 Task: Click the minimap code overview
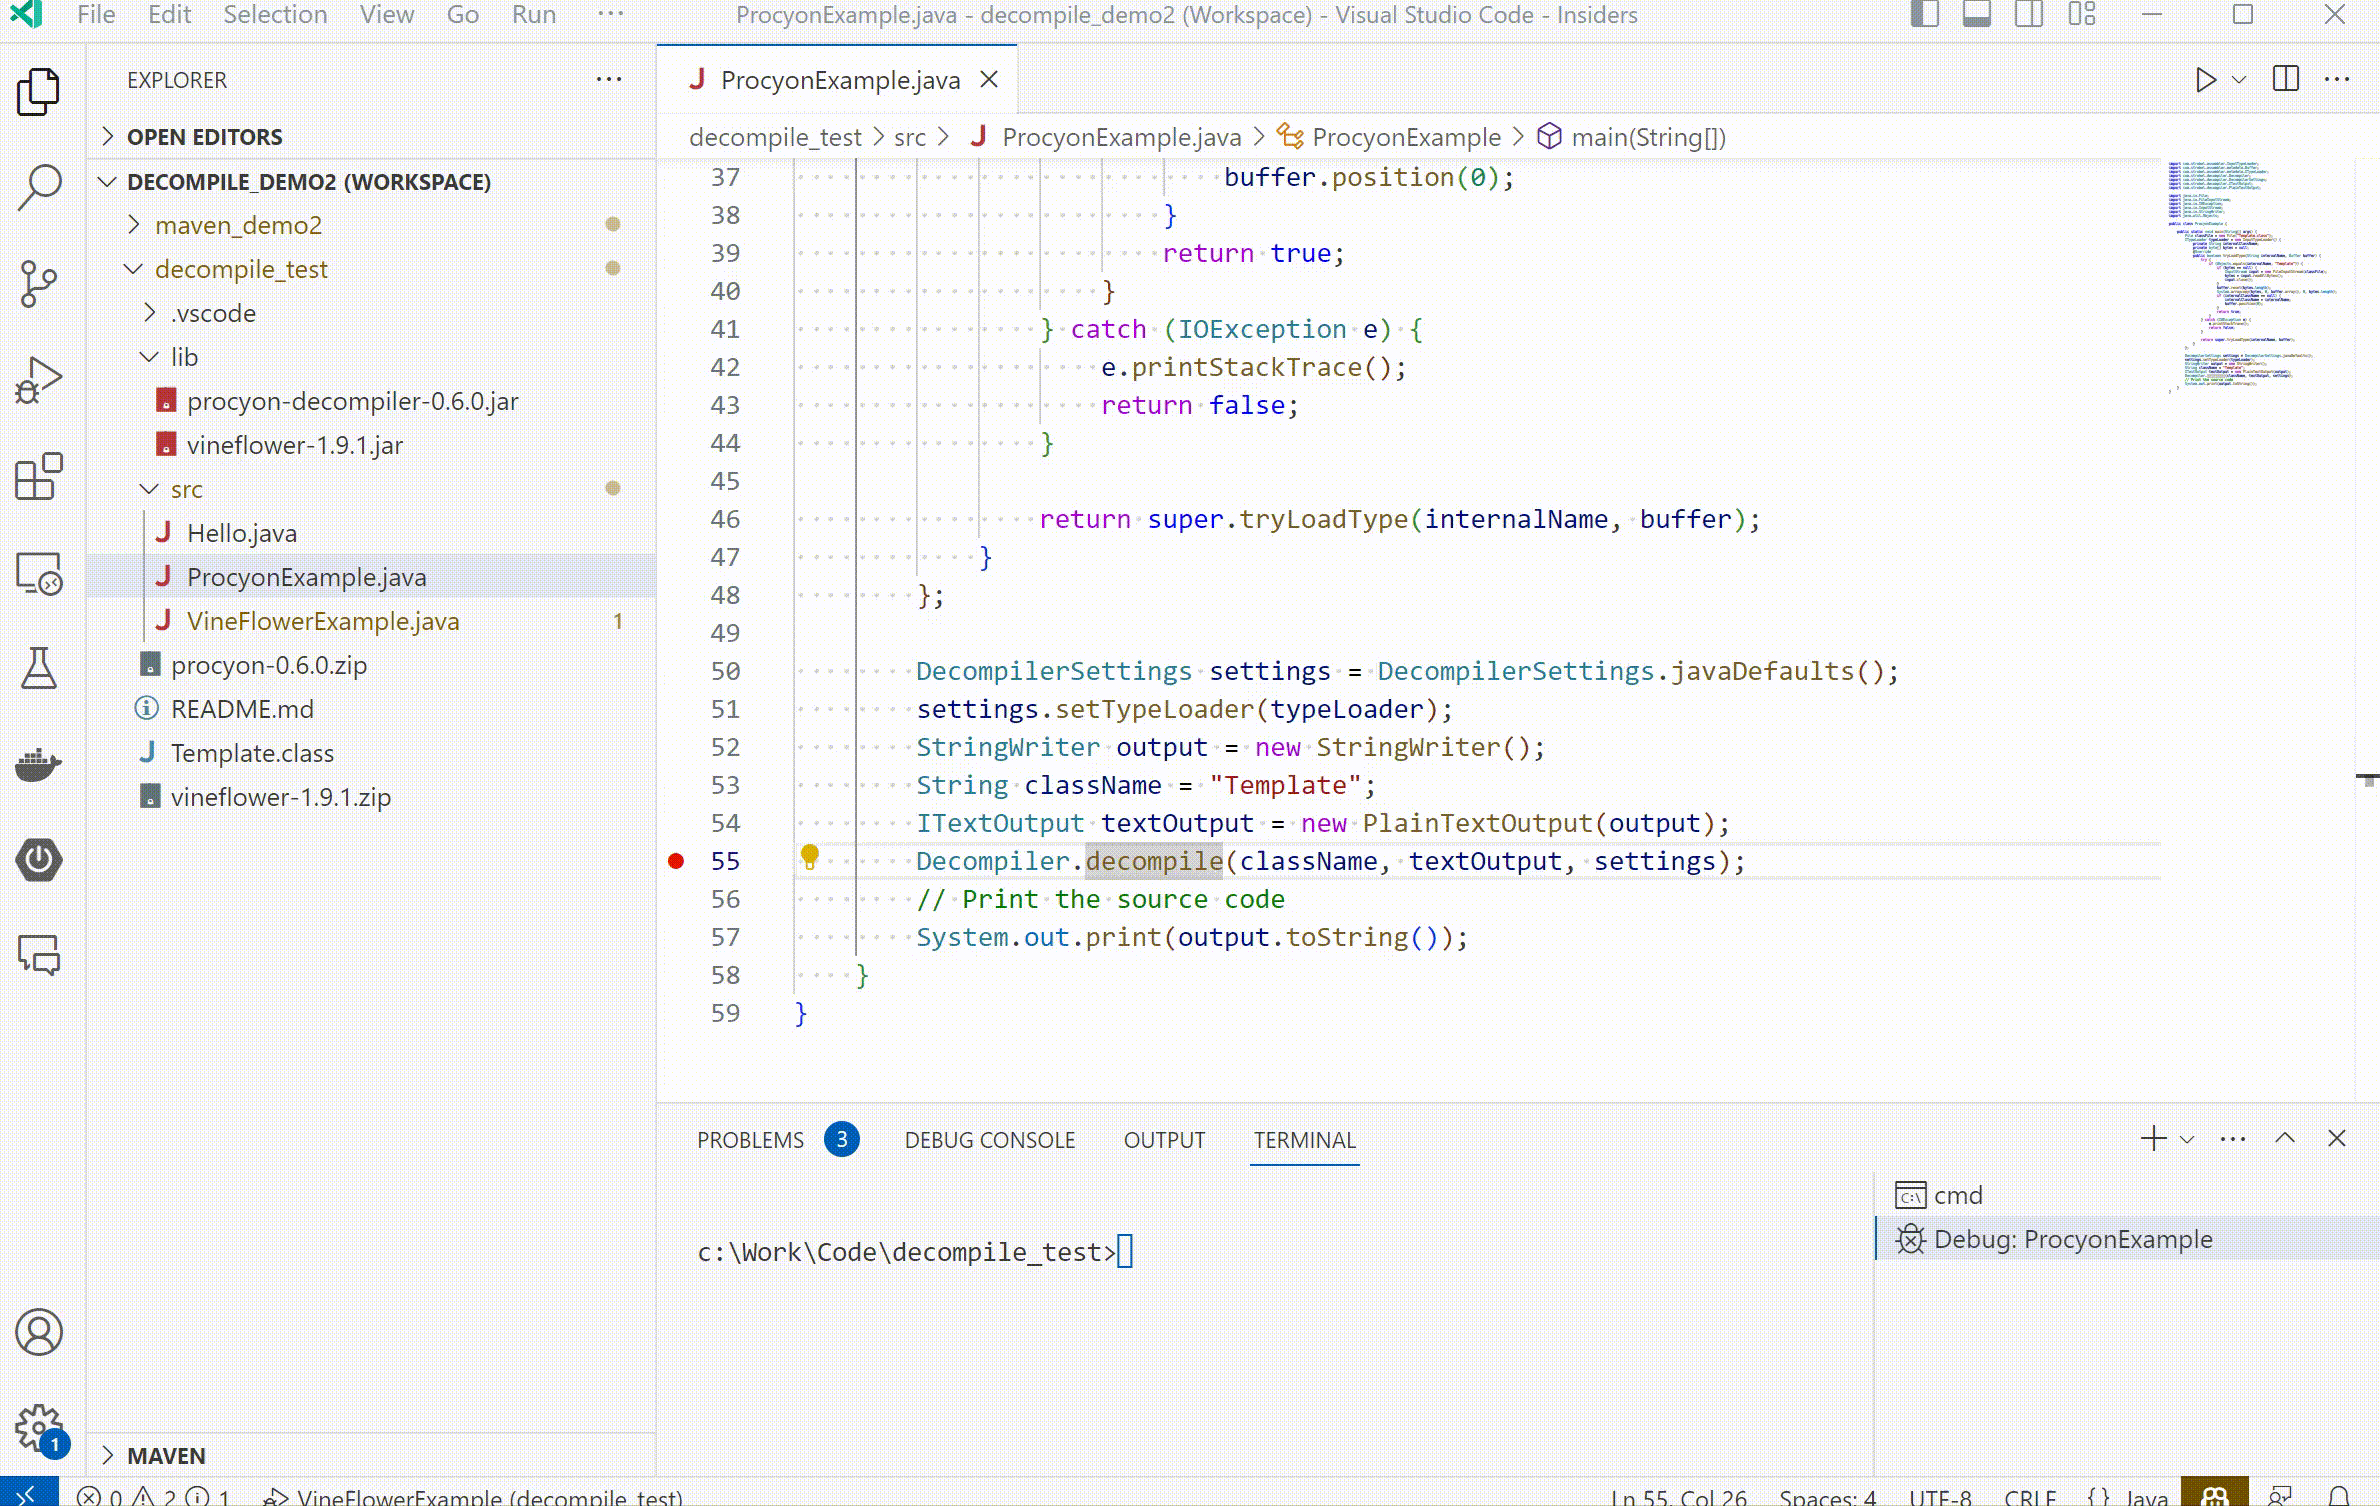tap(2255, 275)
